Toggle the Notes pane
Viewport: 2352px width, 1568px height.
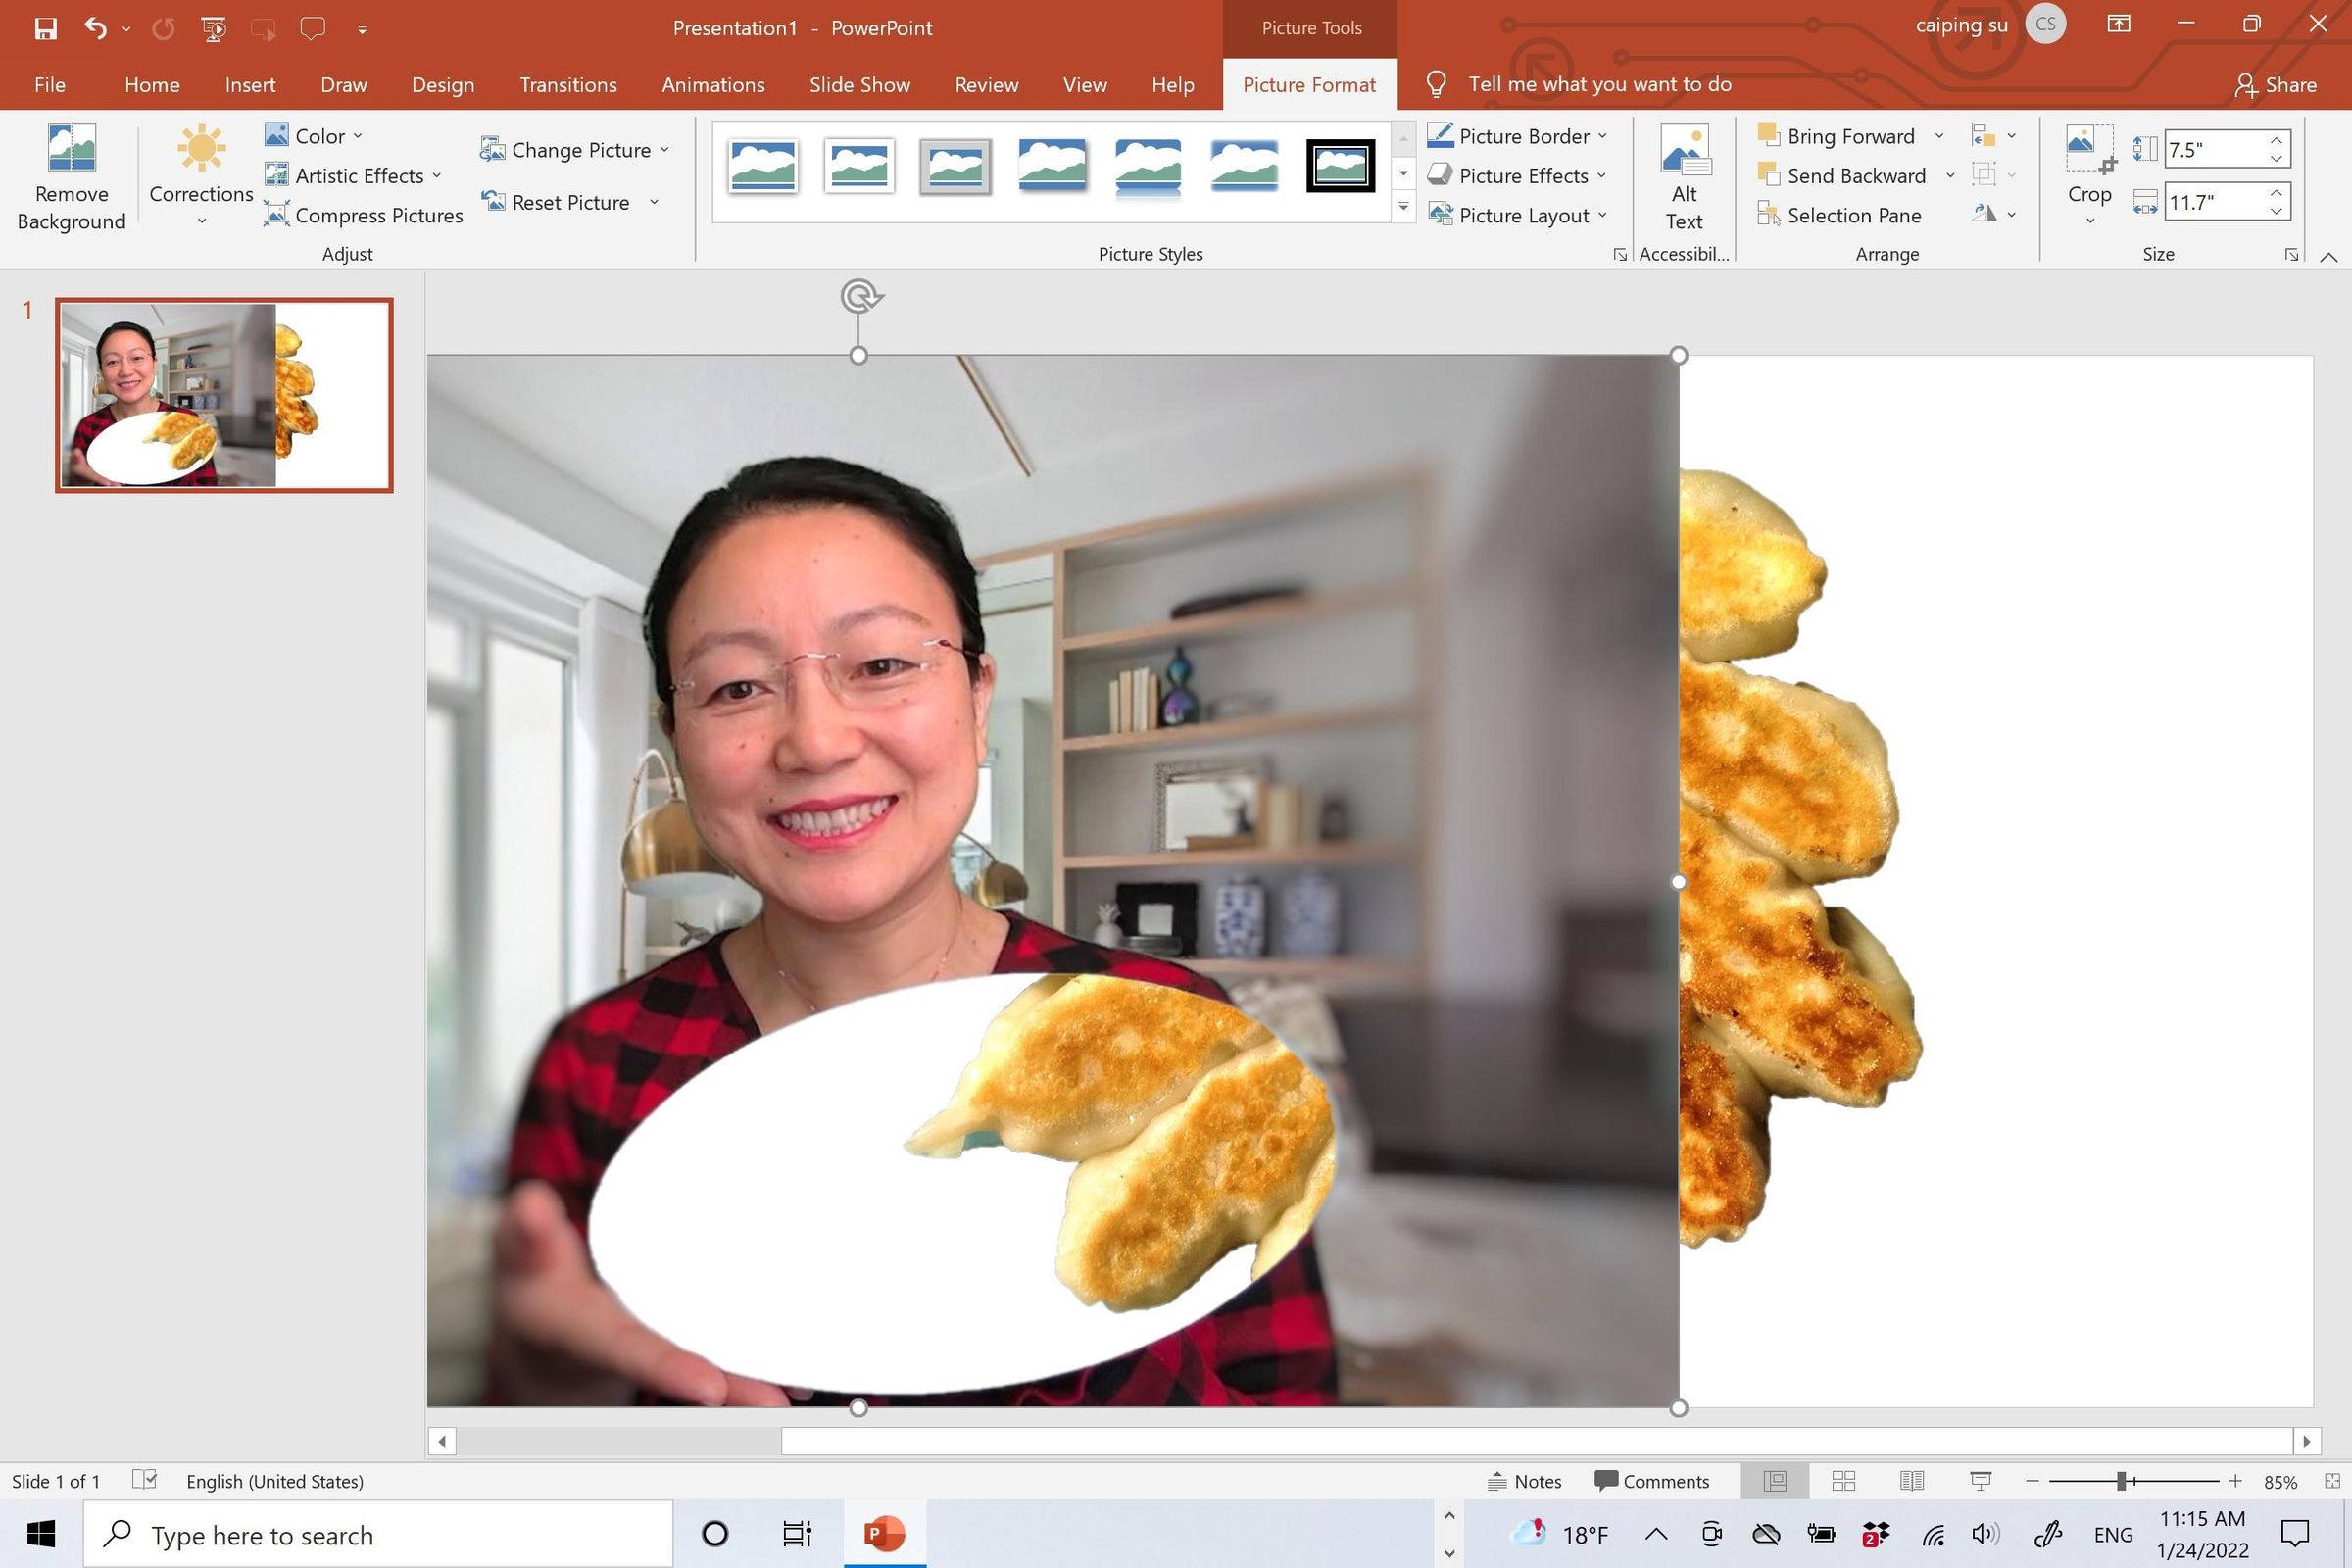1524,1481
